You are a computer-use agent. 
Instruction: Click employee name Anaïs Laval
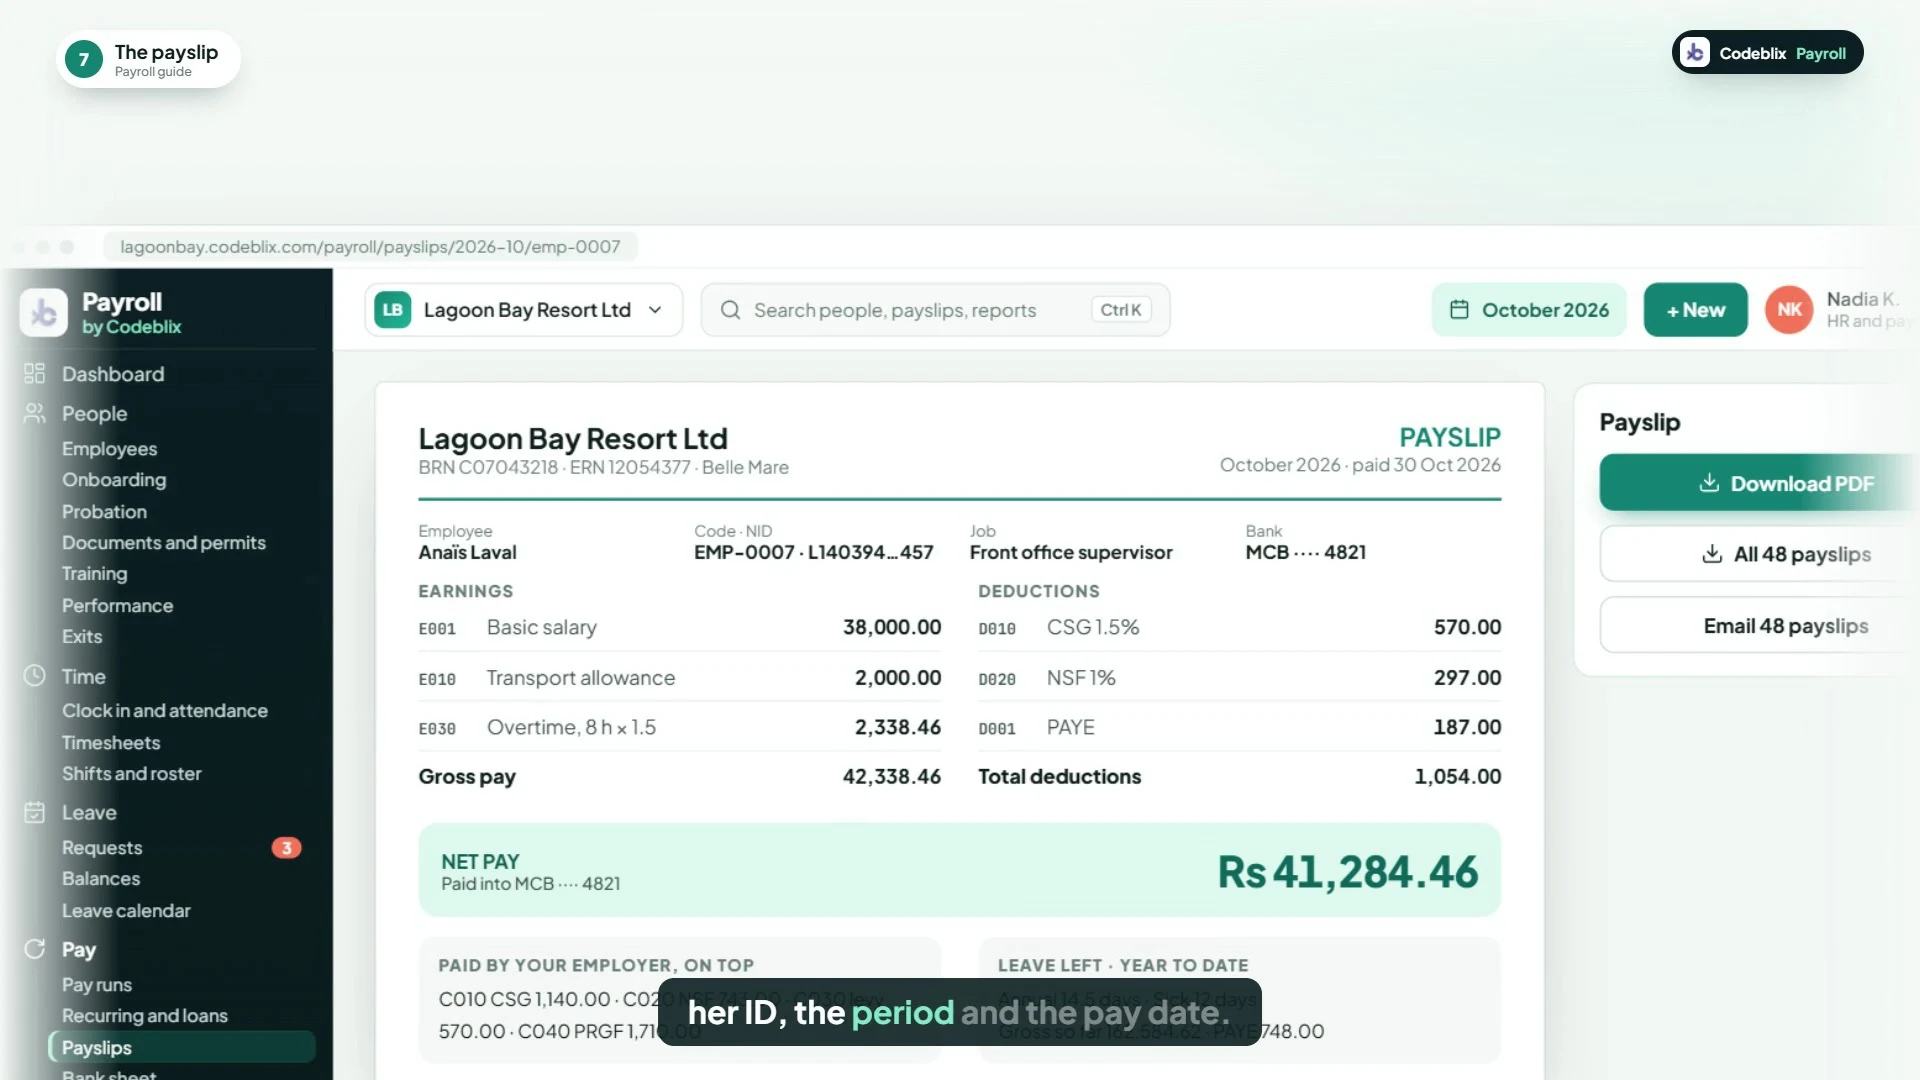(x=467, y=552)
